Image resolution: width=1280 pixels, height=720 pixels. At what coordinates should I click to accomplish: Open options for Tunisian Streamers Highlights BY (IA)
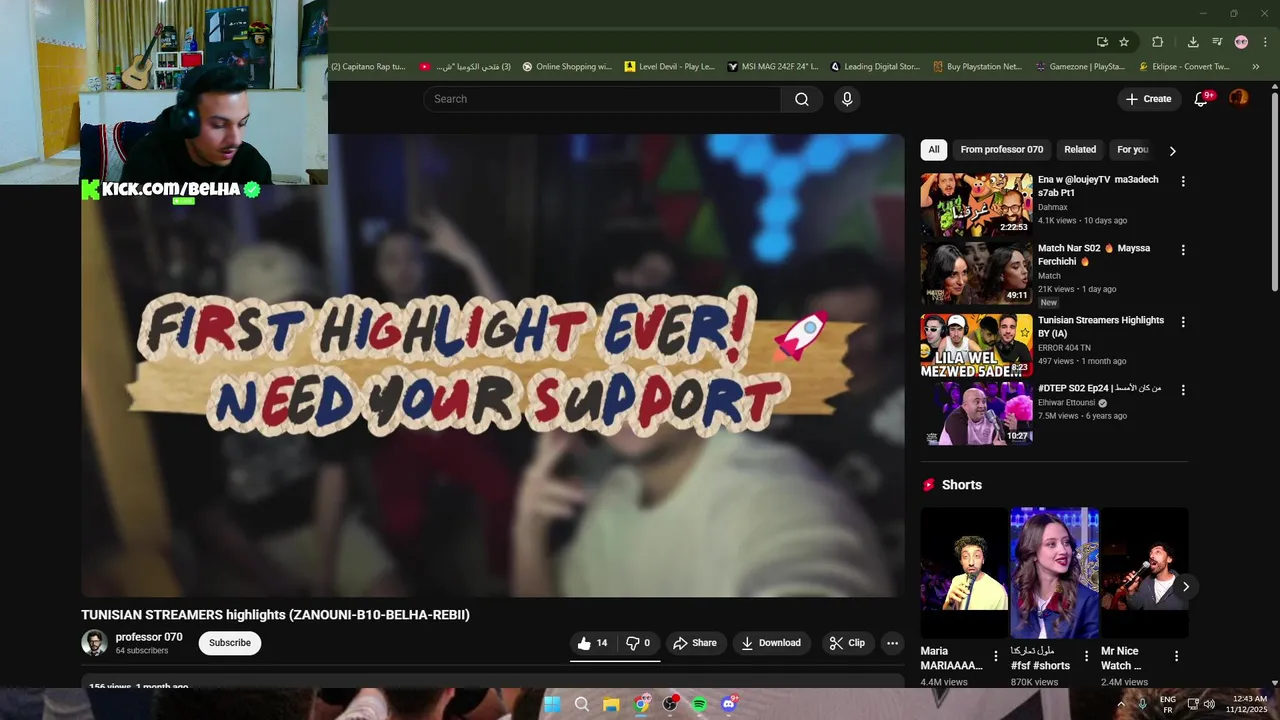coord(1183,322)
